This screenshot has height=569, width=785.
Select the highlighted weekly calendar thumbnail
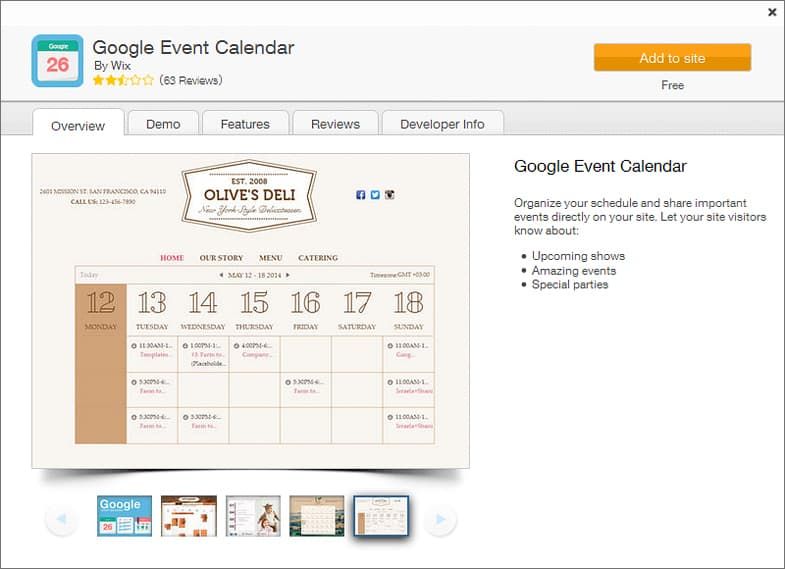[x=381, y=516]
